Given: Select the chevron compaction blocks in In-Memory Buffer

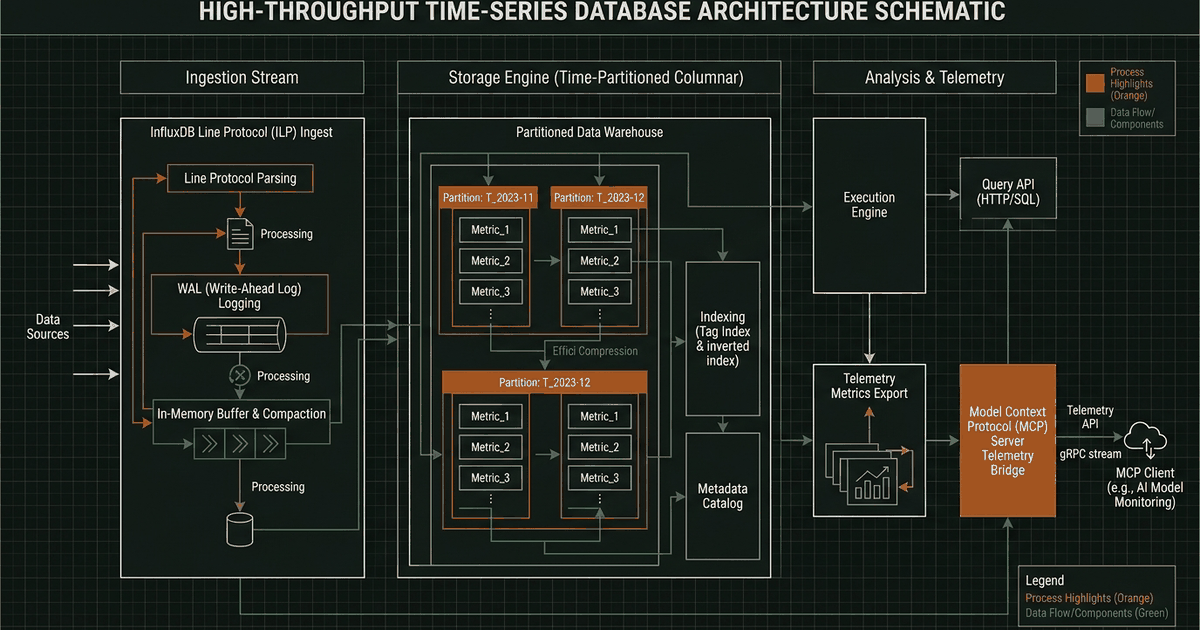Looking at the screenshot, I should point(240,444).
